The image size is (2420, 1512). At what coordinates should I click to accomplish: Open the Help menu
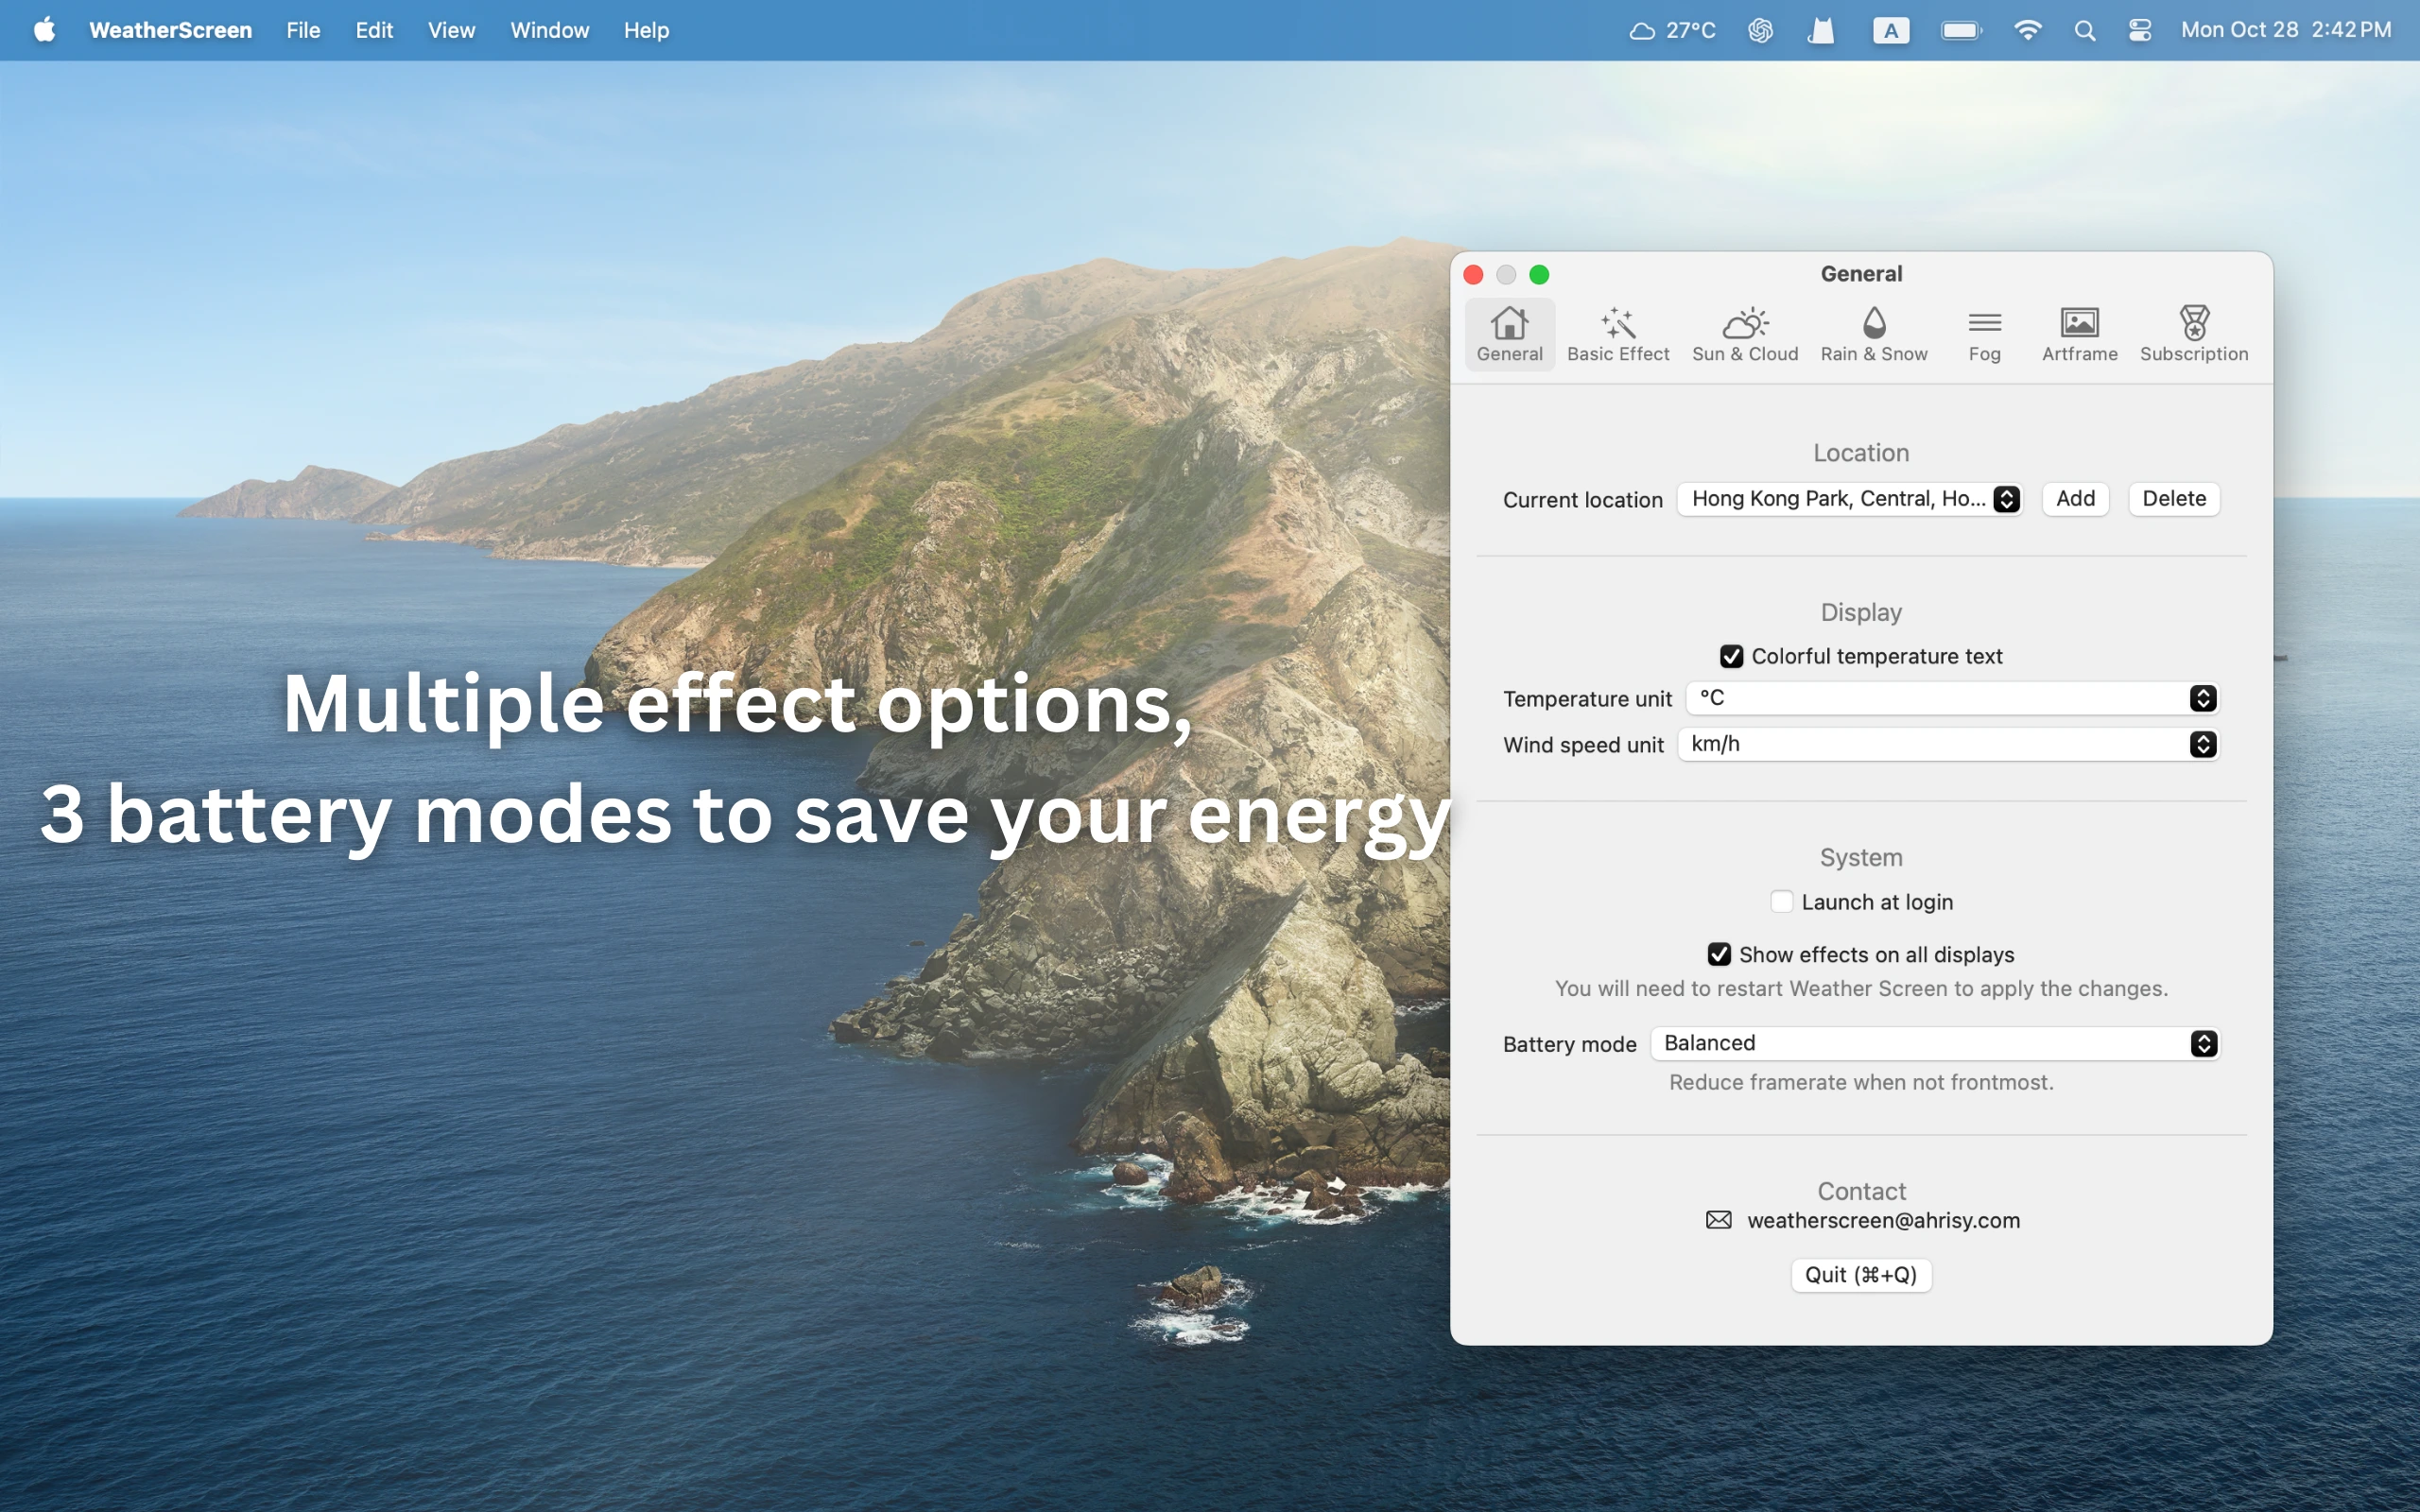click(646, 30)
